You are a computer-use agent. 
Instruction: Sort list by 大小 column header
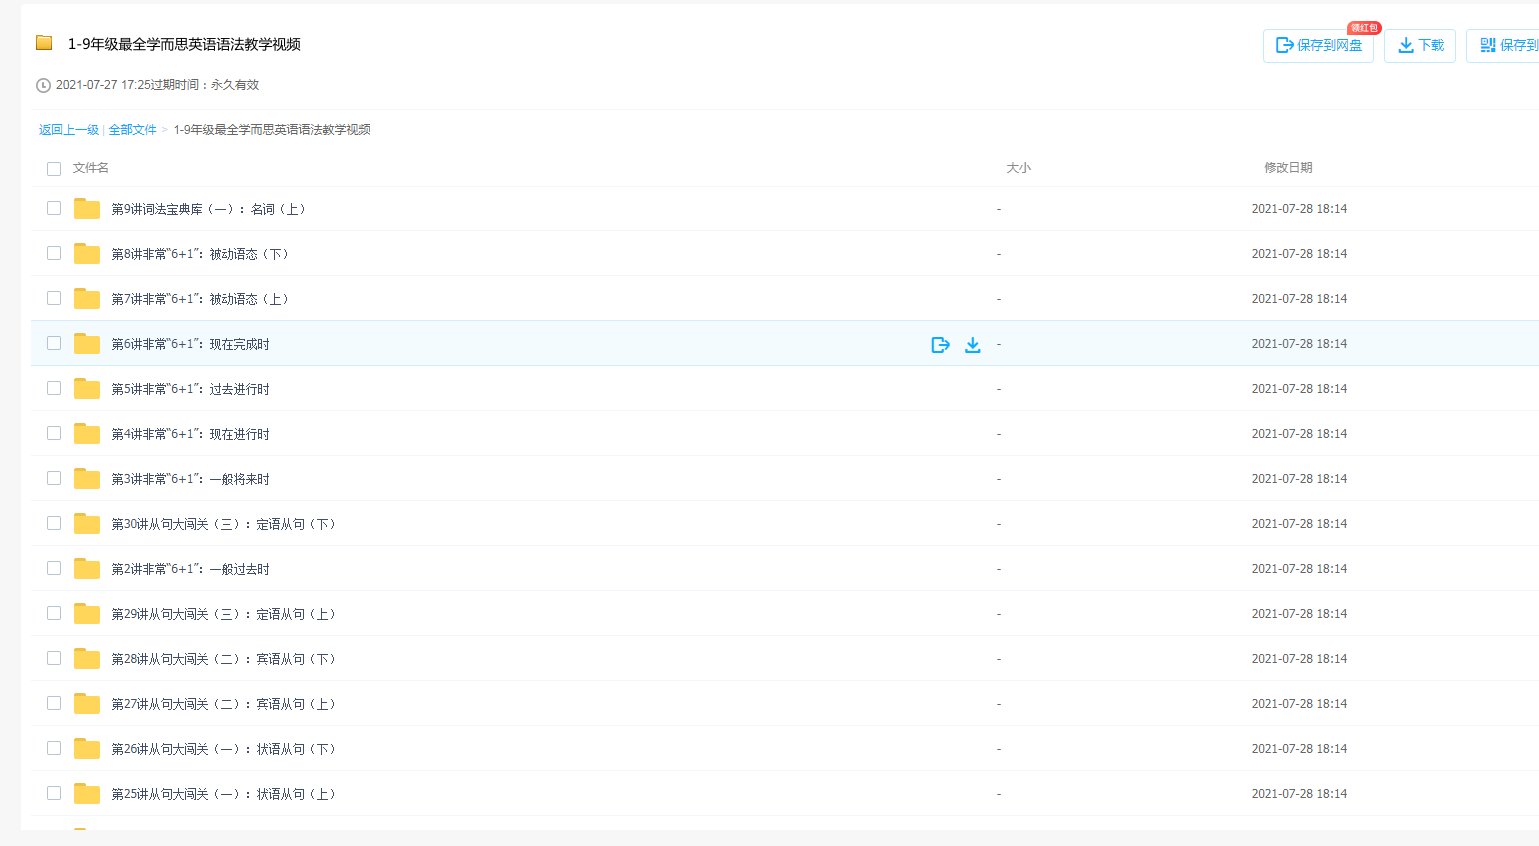tap(1017, 168)
